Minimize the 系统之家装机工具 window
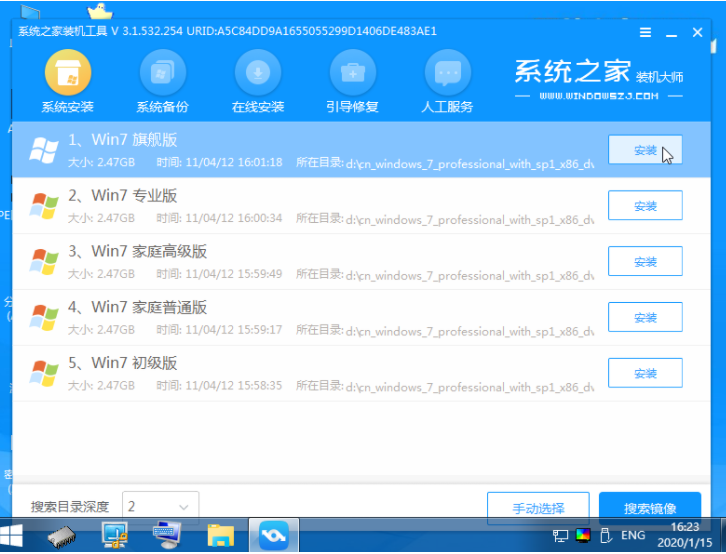Viewport: 726px width, 554px height. tap(671, 33)
